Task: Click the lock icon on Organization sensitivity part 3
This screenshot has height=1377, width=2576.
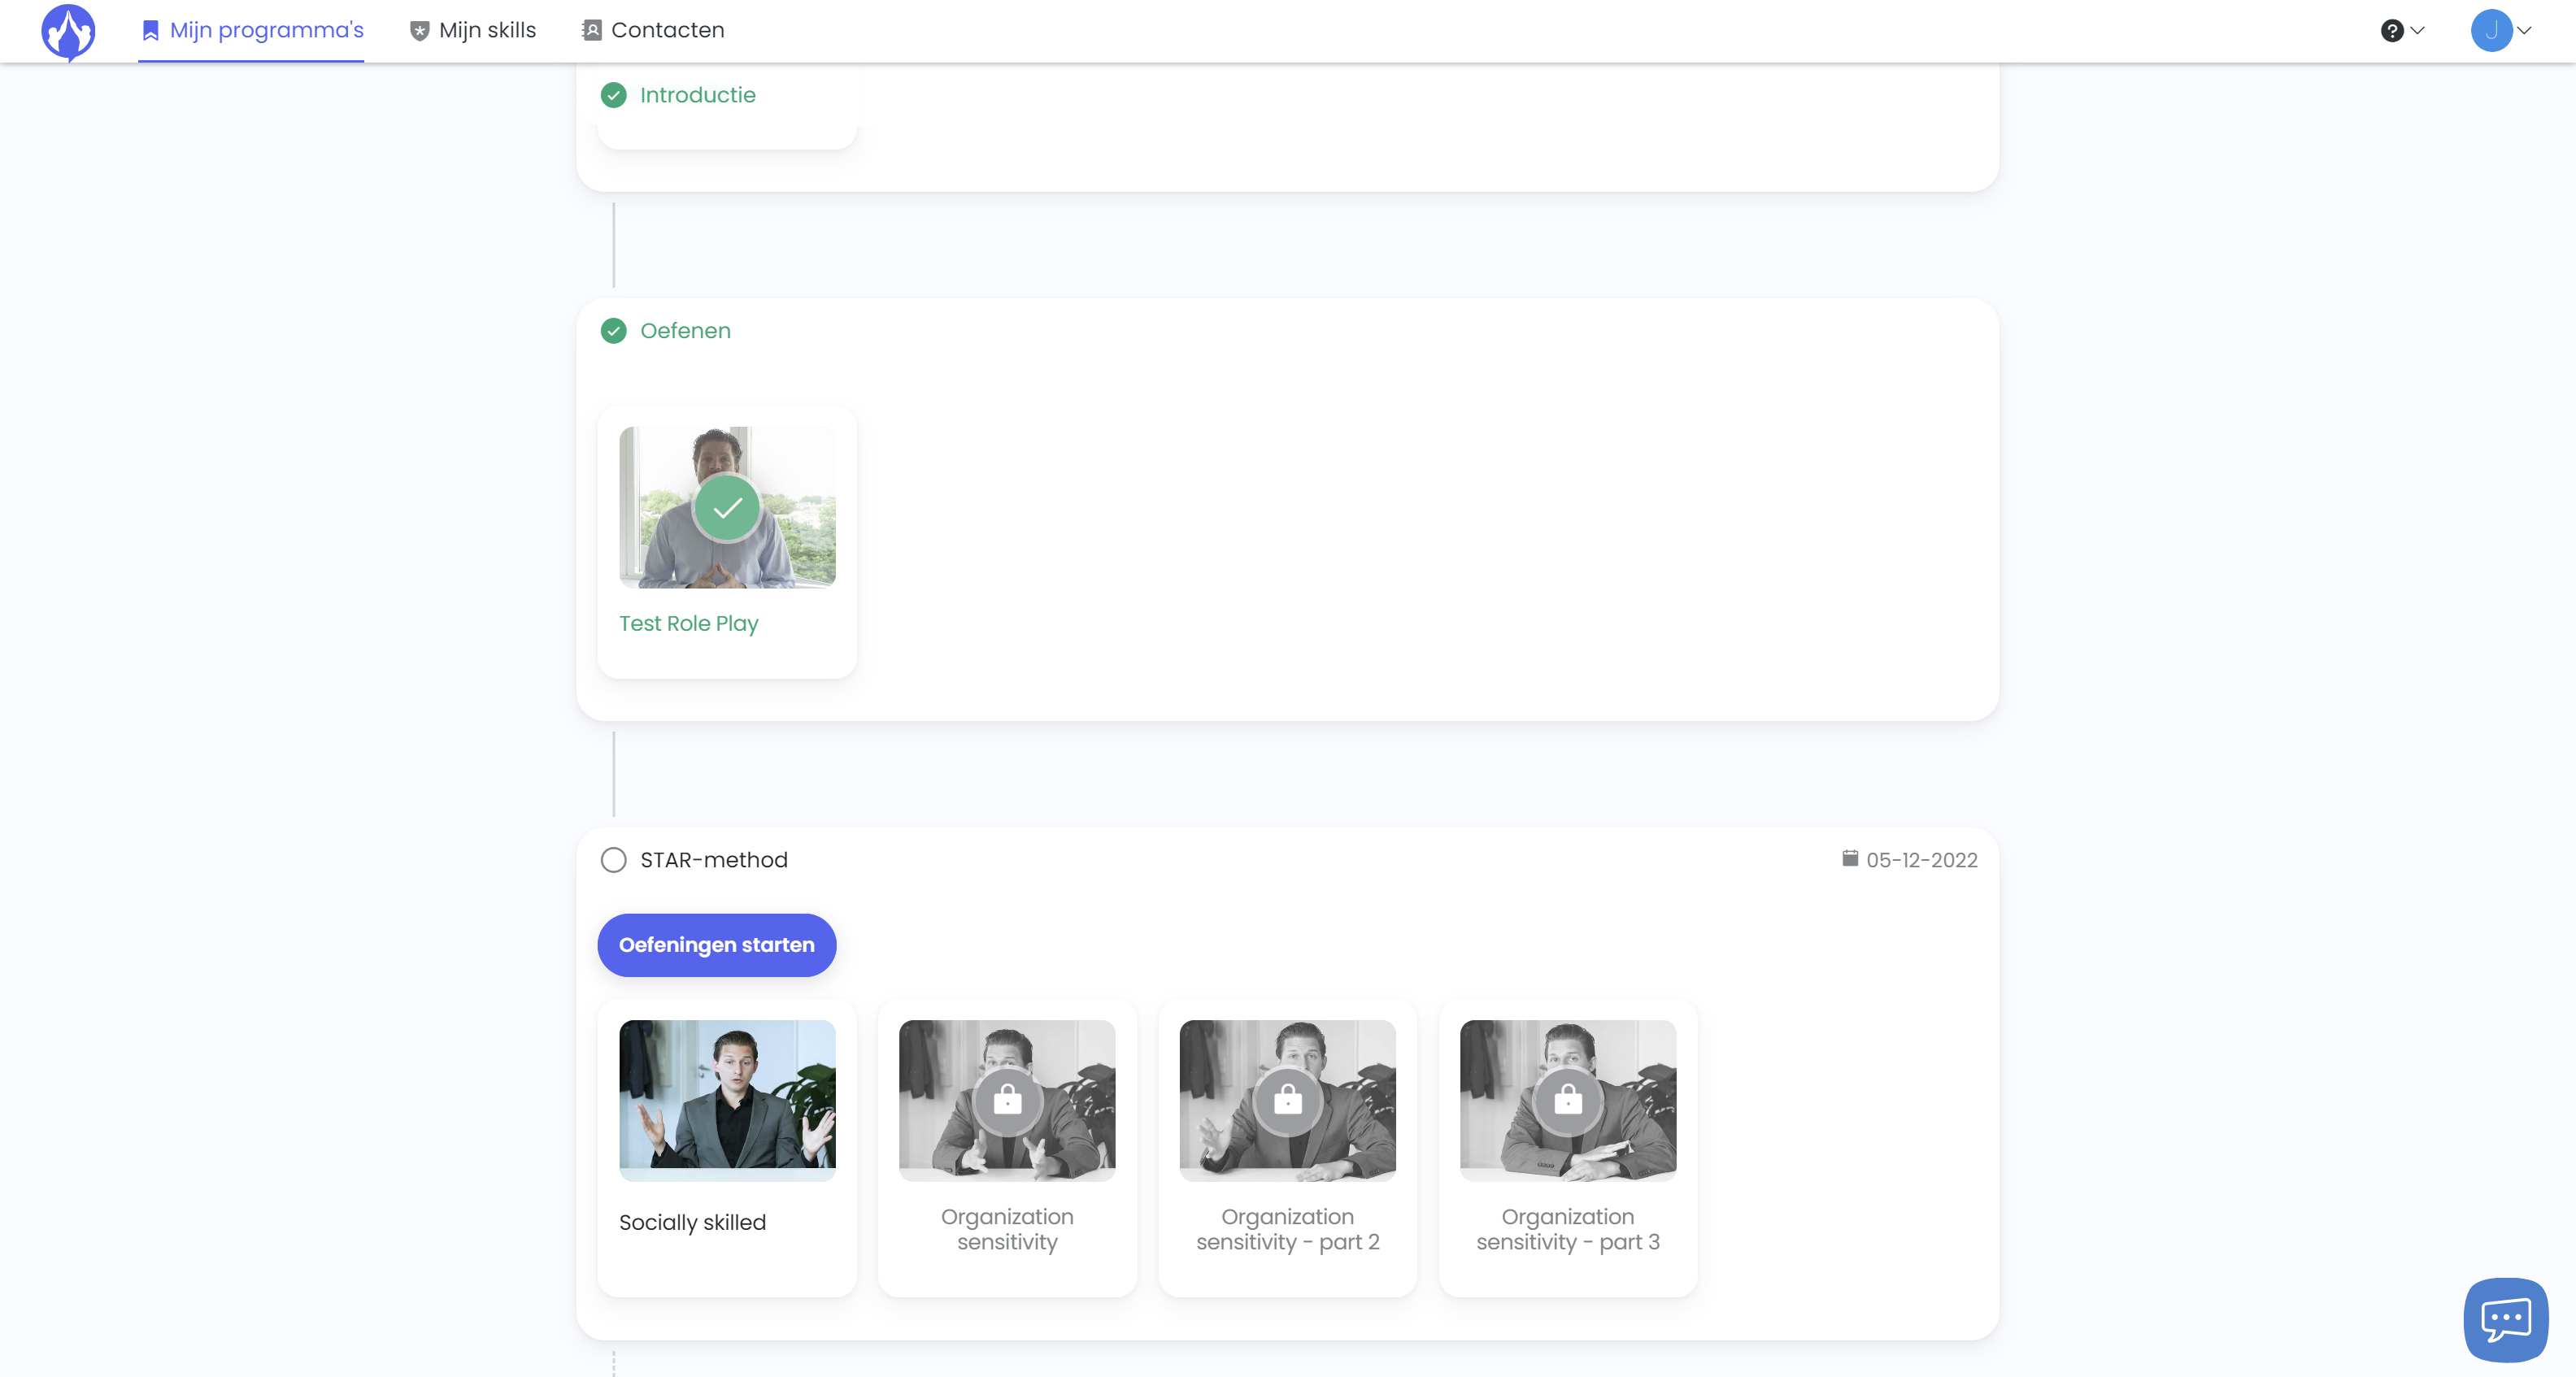Action: (1568, 1100)
